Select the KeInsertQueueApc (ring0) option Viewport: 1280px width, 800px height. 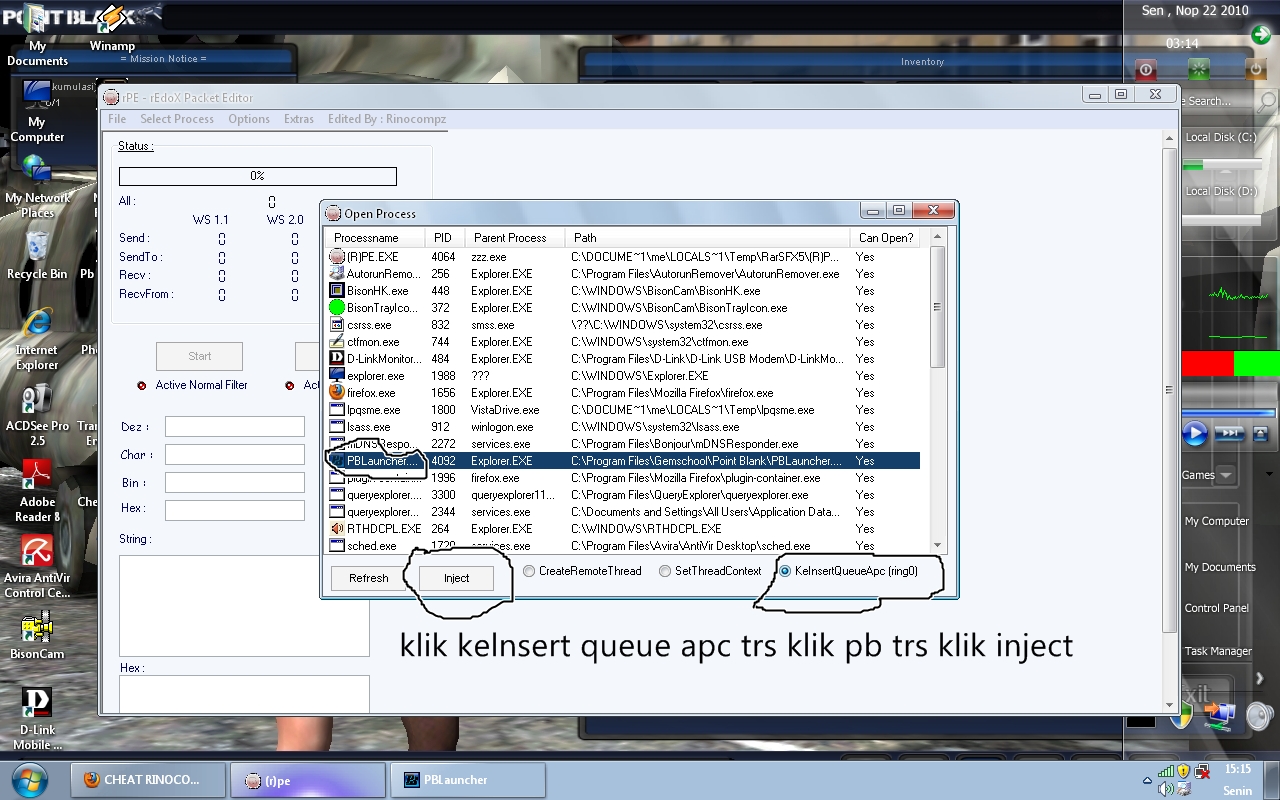783,572
